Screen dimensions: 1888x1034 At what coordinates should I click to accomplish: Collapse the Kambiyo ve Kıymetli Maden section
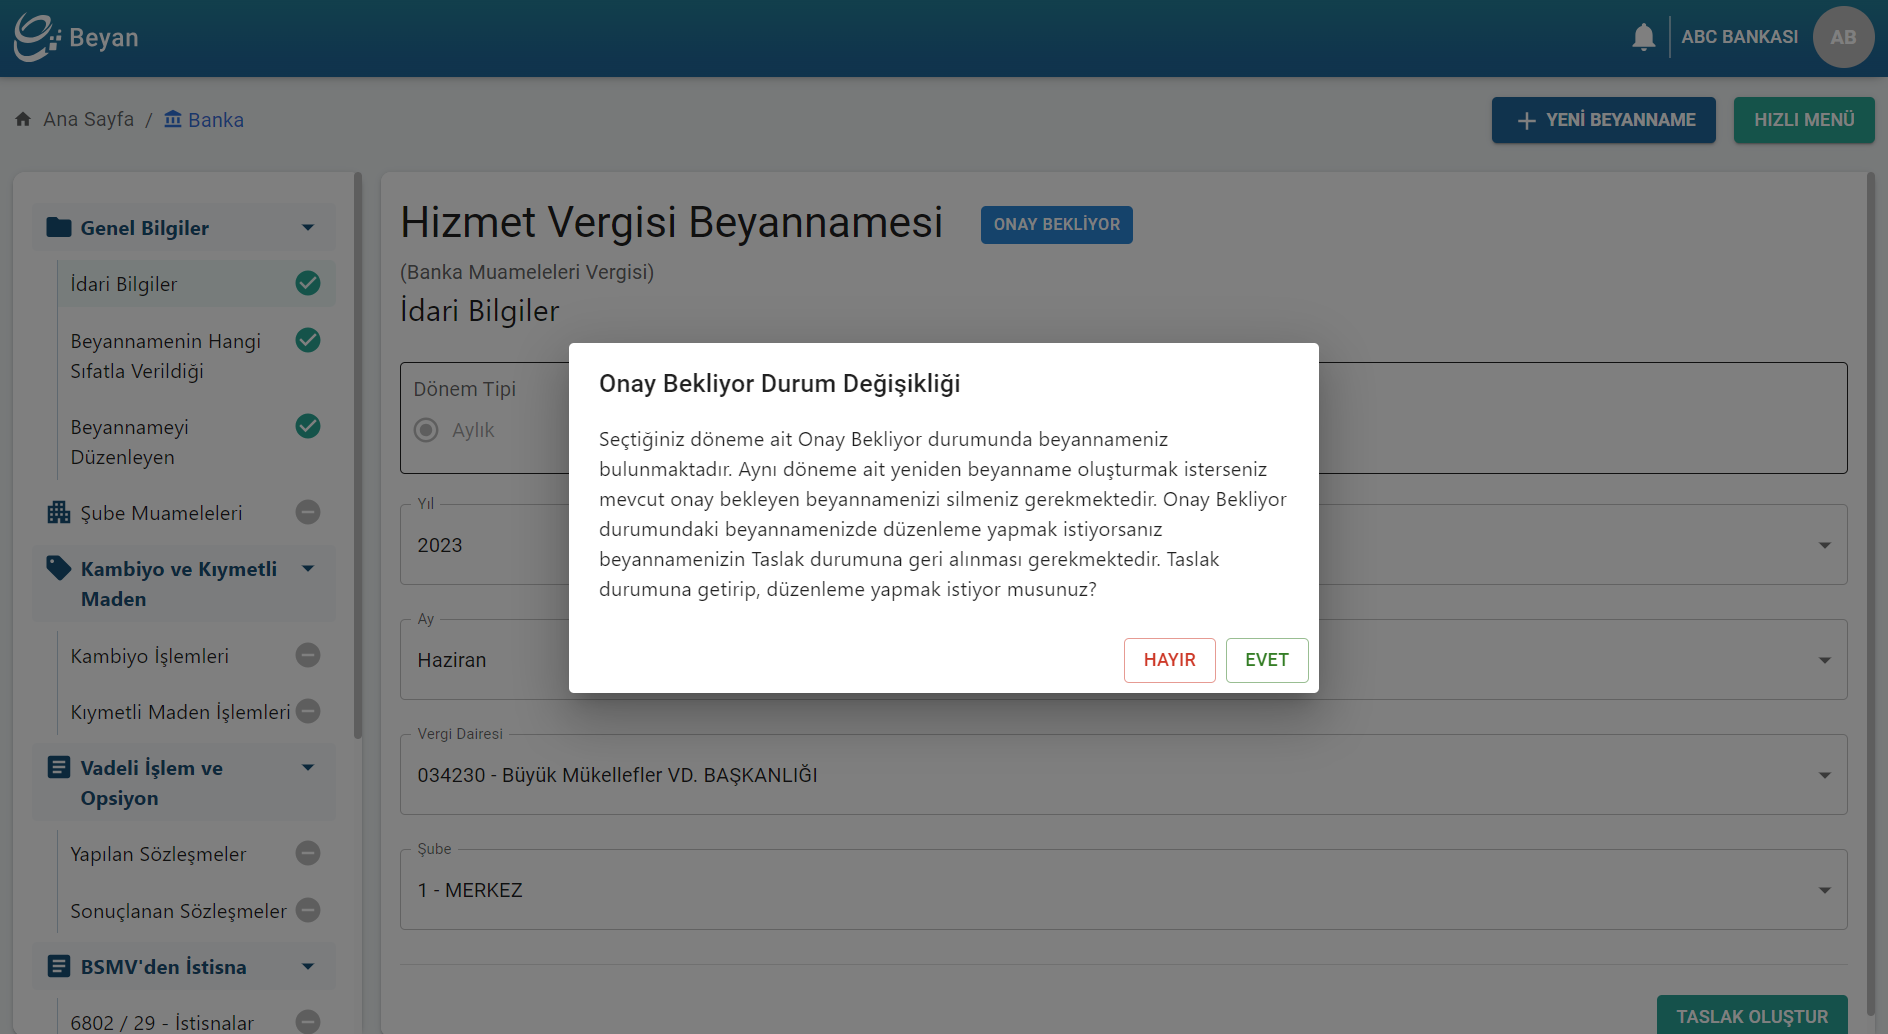(x=308, y=569)
